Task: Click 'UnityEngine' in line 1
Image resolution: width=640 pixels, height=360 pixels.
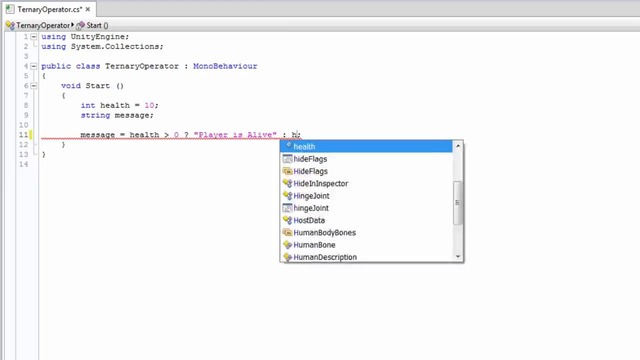Action: pyautogui.click(x=98, y=37)
